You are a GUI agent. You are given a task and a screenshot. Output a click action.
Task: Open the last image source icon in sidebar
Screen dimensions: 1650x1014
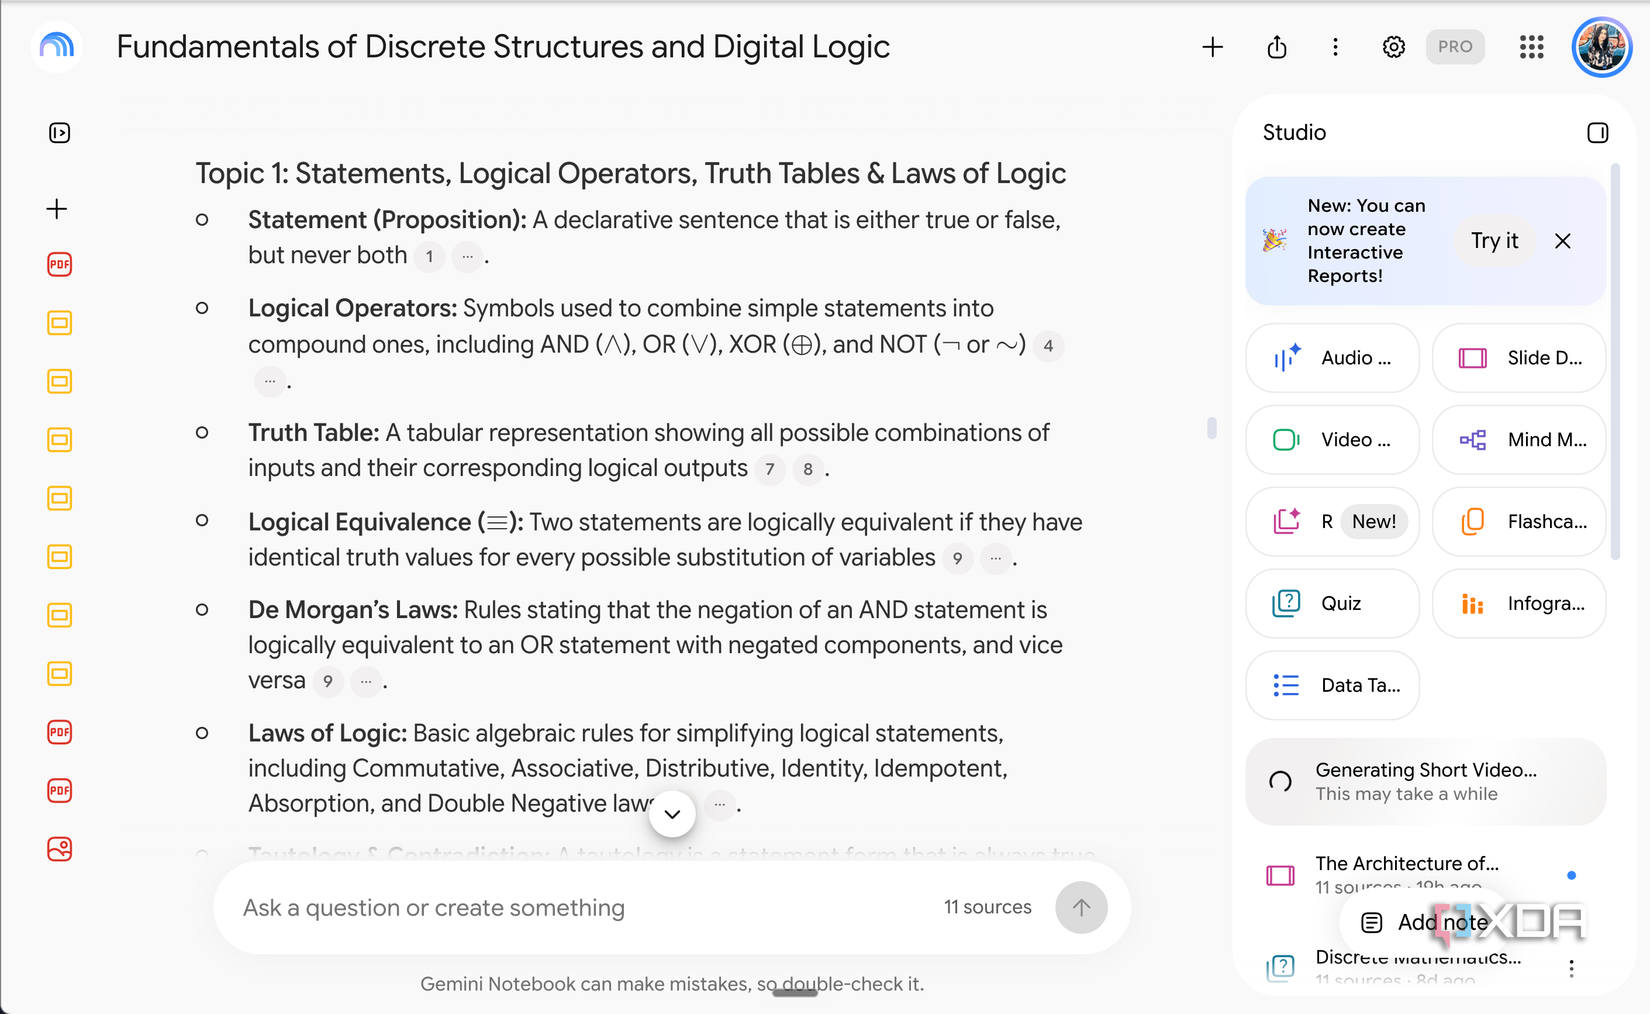pos(60,849)
